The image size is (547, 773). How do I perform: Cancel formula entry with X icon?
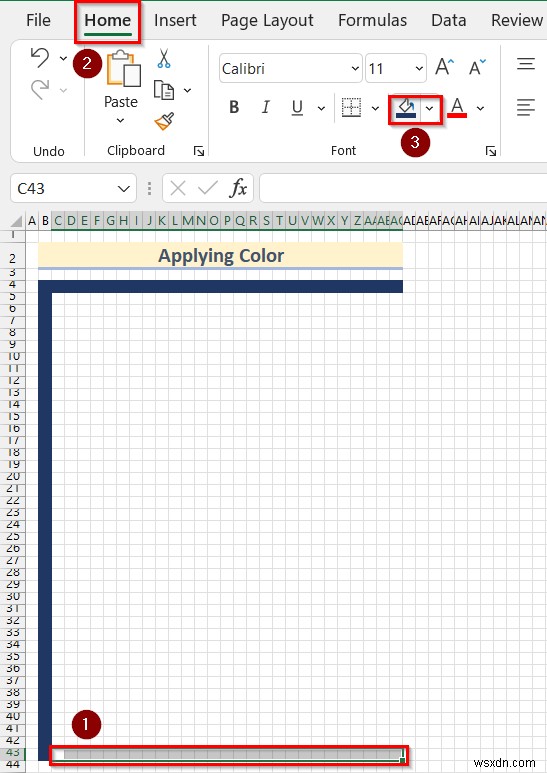(178, 188)
